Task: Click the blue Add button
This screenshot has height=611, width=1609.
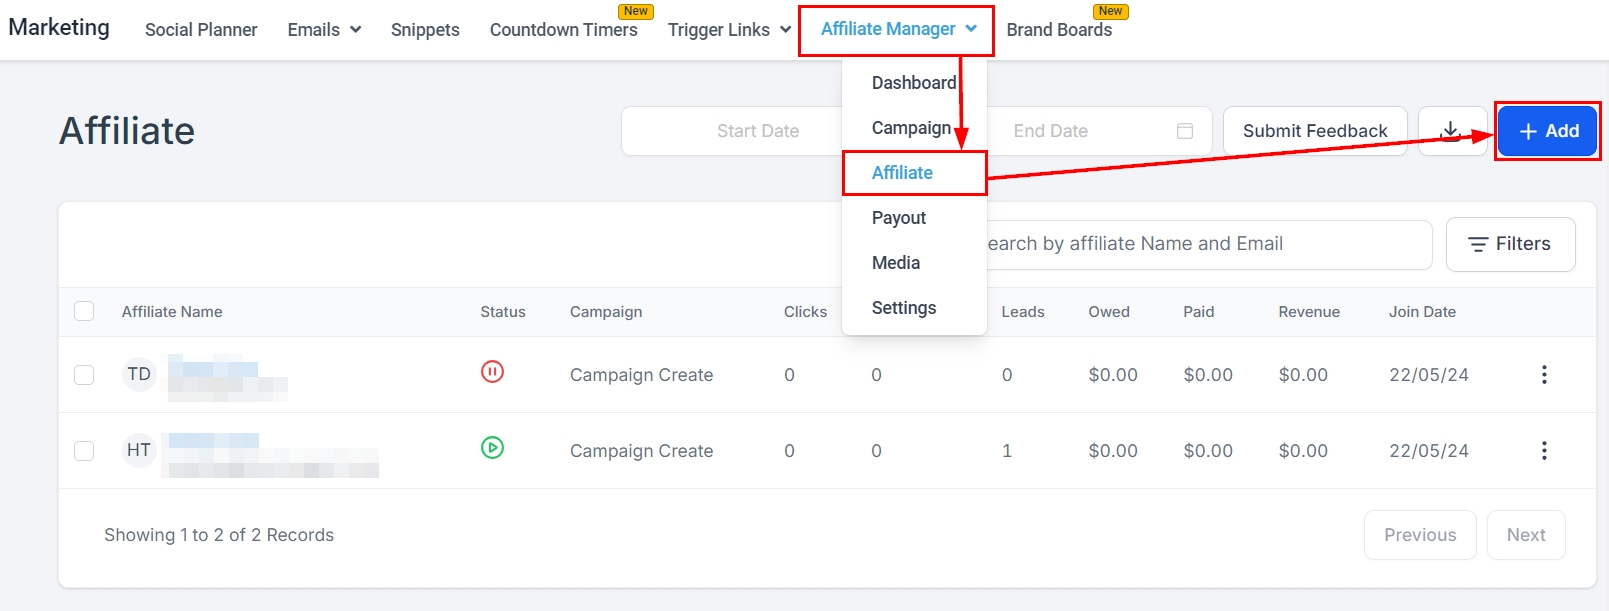Action: click(x=1548, y=131)
